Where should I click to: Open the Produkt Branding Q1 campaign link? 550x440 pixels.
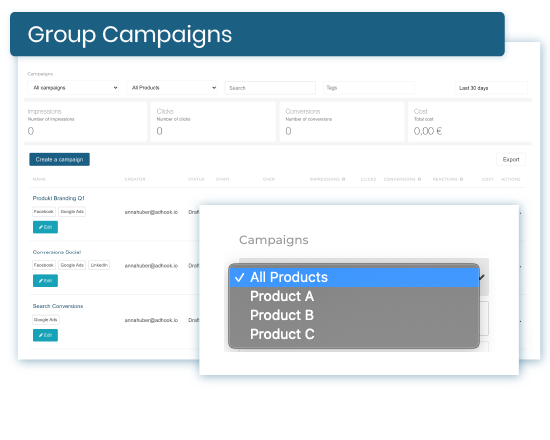click(59, 198)
